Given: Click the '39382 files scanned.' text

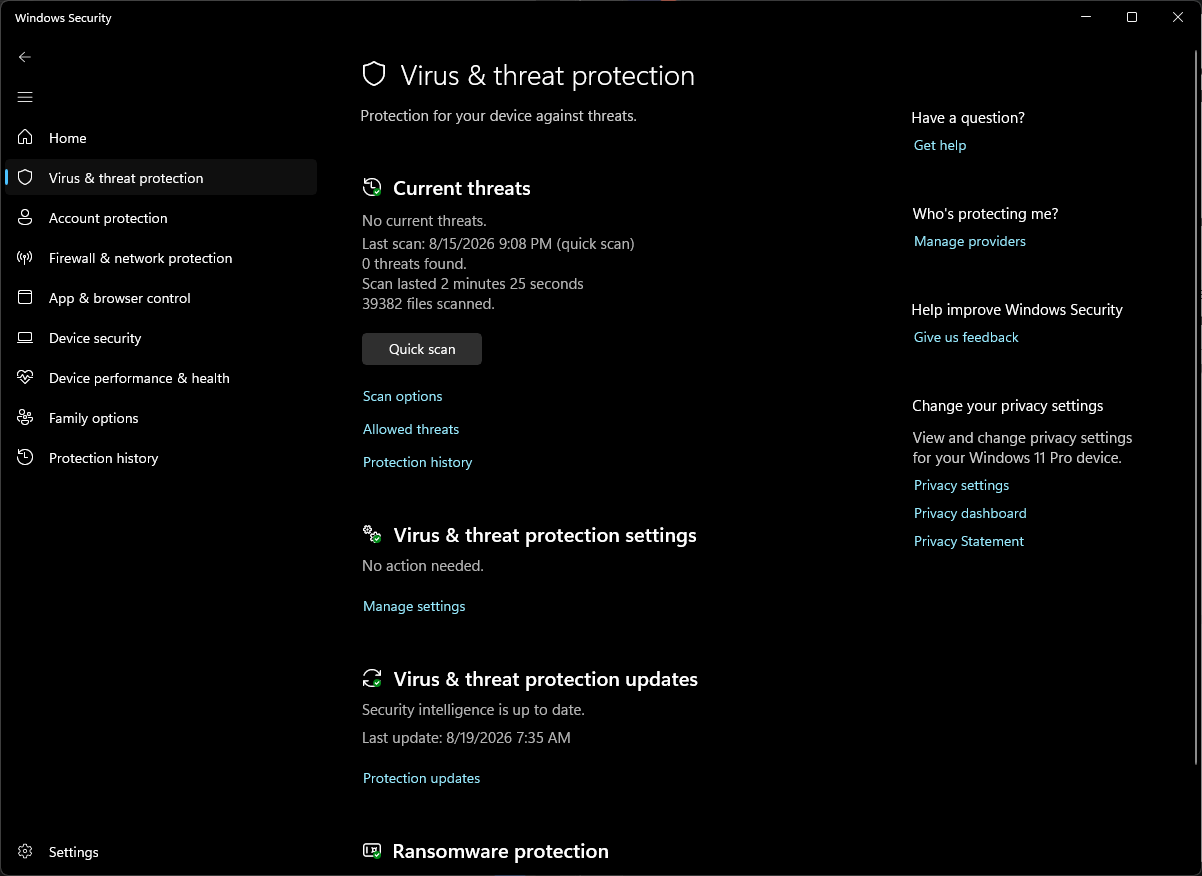Looking at the screenshot, I should (x=428, y=303).
